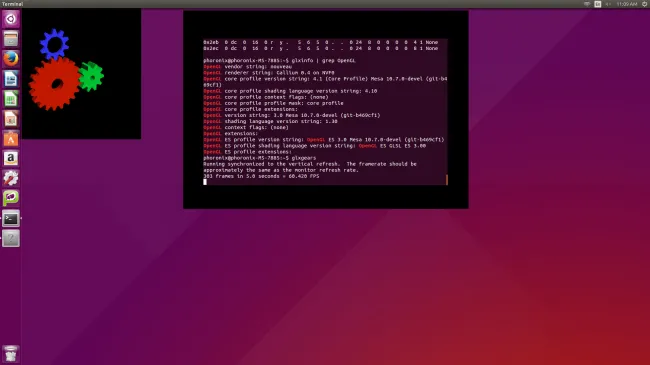Click the terminal scrollbar handle
Image resolution: width=650 pixels, height=365 pixels.
click(446, 180)
